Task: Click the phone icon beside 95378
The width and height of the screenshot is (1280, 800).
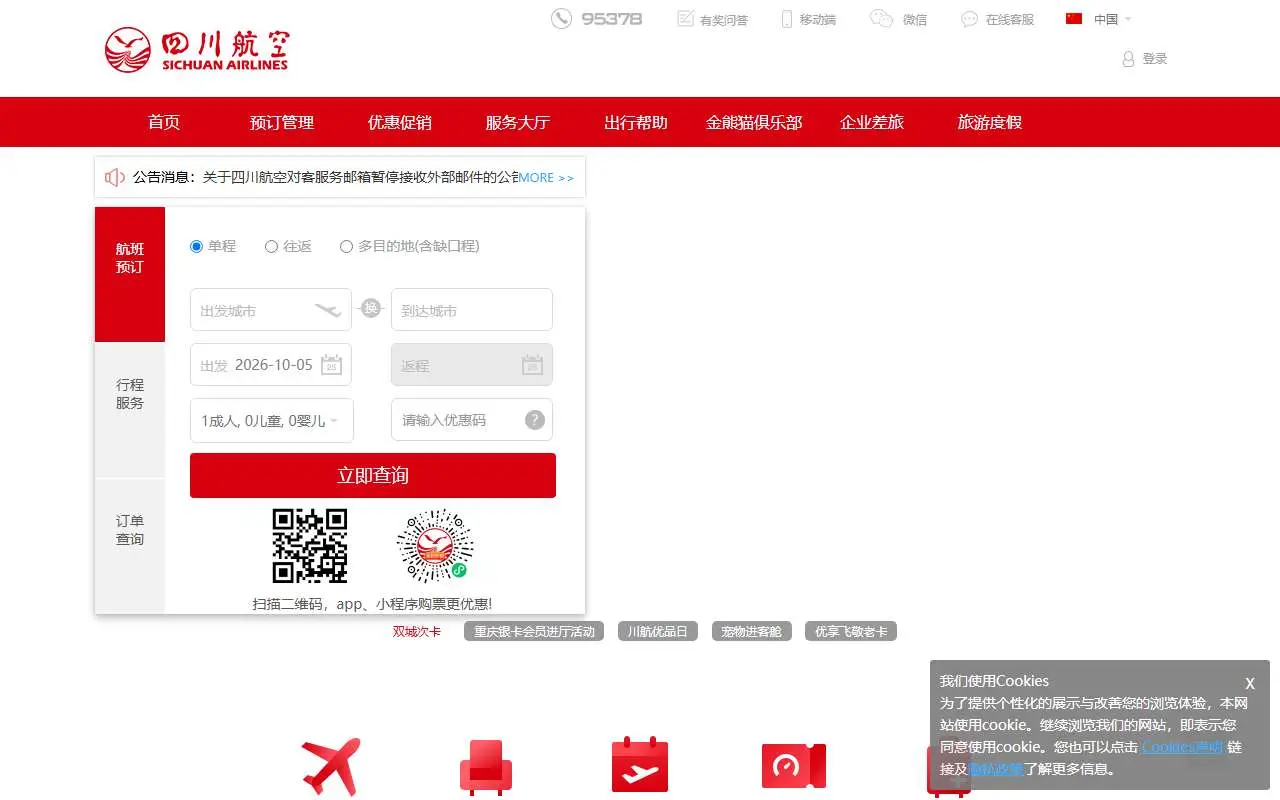Action: [561, 18]
